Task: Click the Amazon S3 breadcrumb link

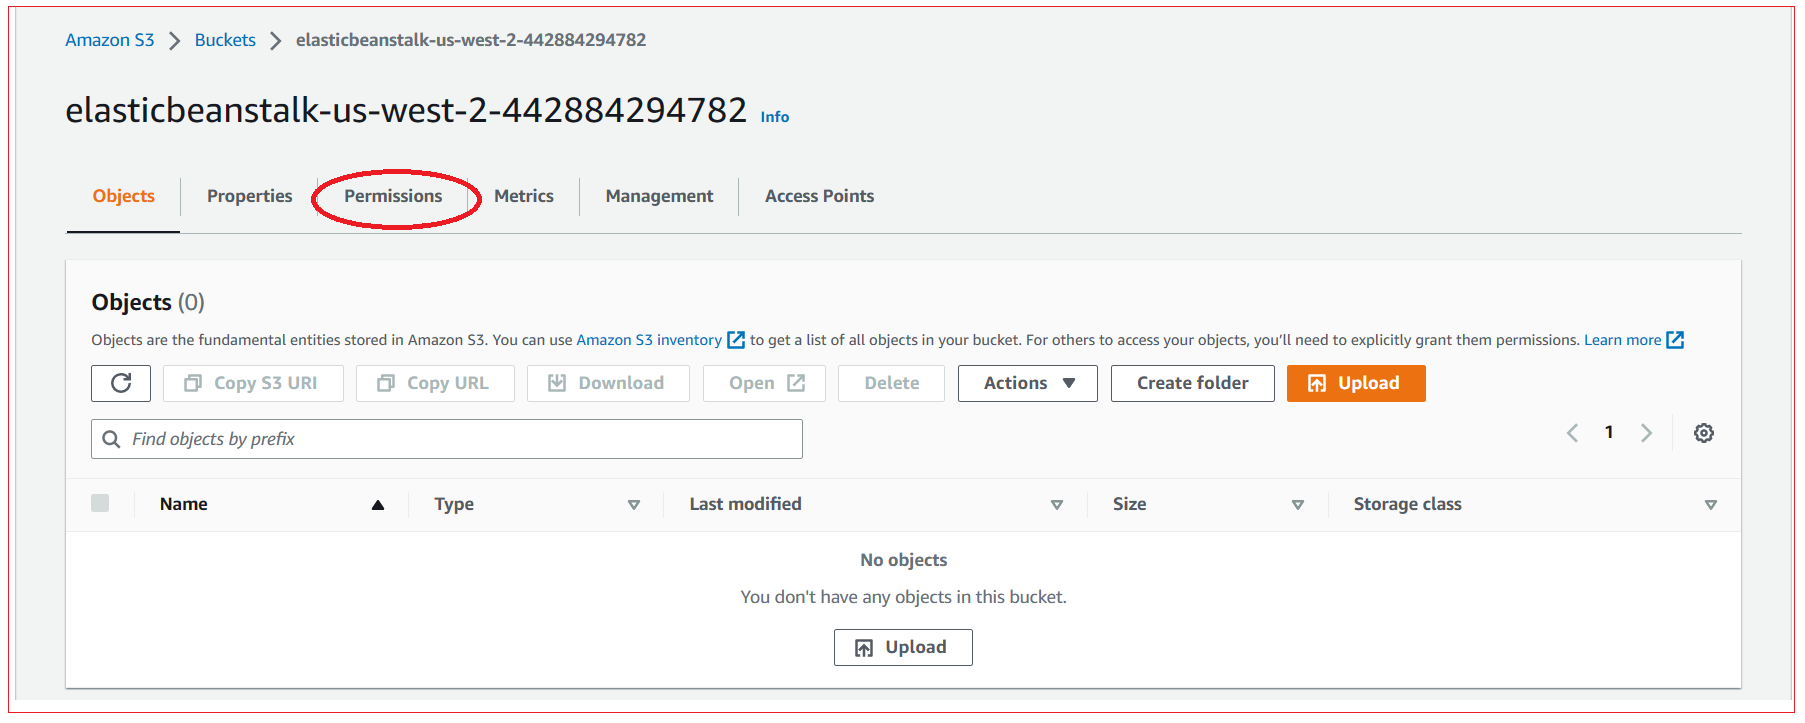Action: tap(110, 40)
